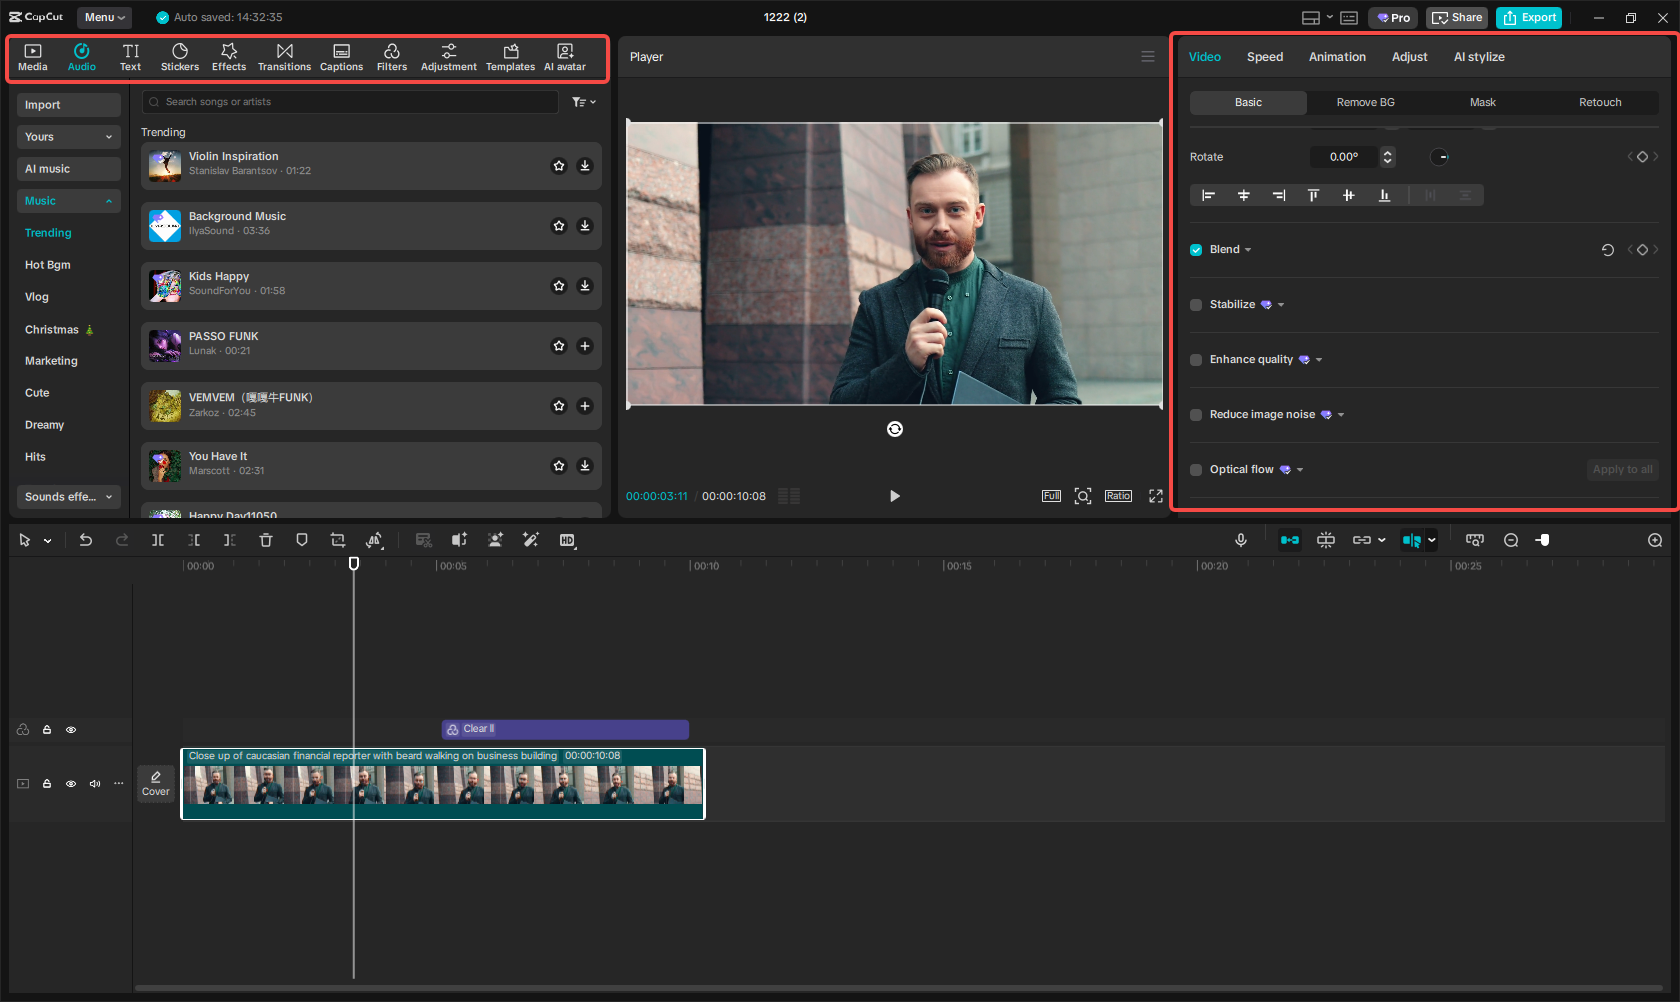Collapse the Music category in the sidebar
1680x1002 pixels.
[109, 201]
